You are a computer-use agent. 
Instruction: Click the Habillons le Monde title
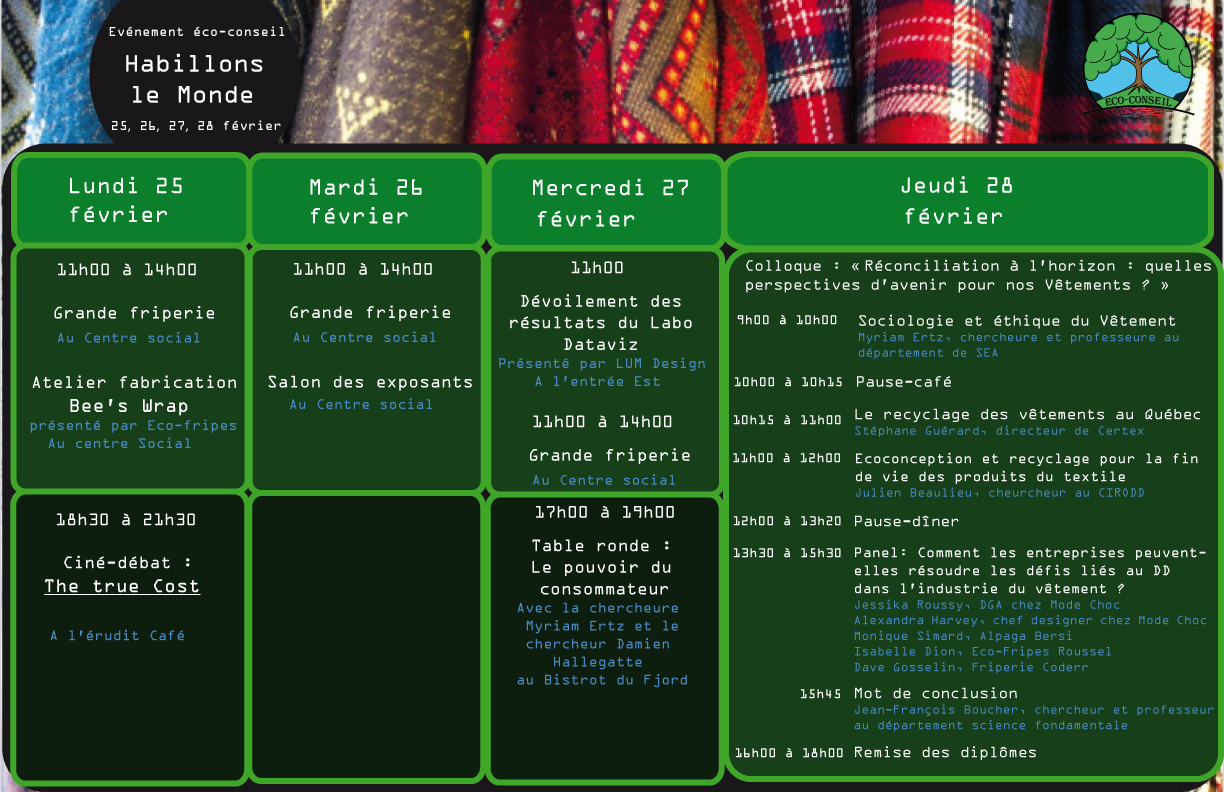point(194,80)
